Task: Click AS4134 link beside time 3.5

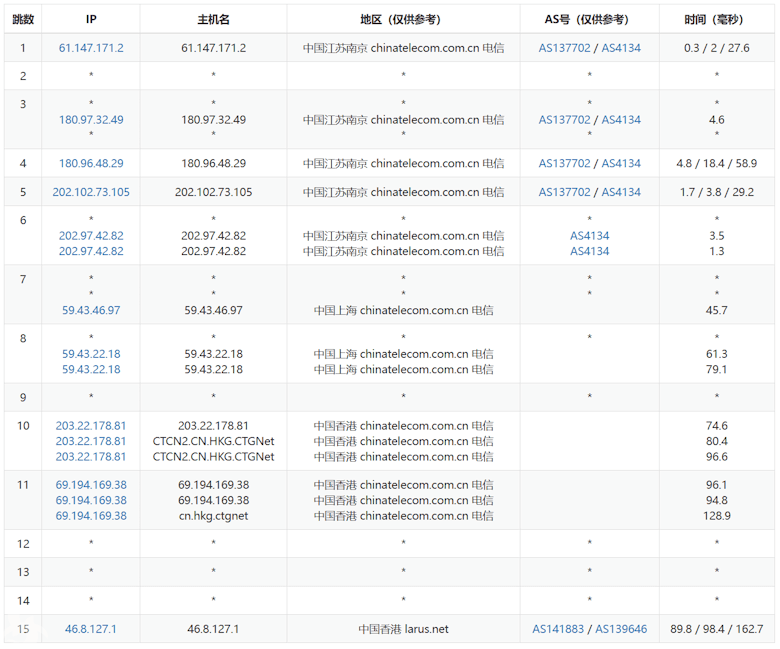Action: pyautogui.click(x=589, y=235)
